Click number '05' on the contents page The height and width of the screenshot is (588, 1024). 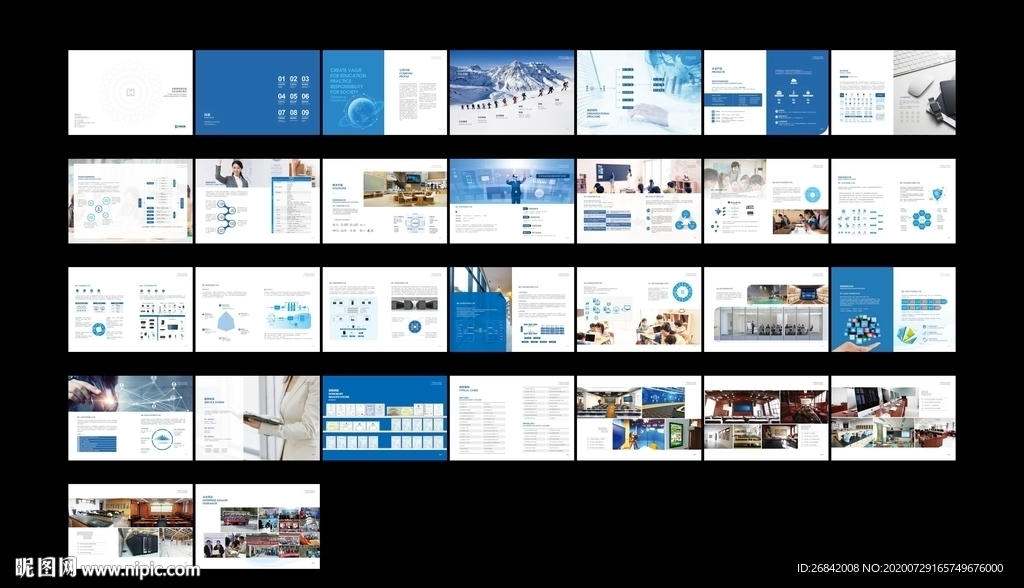tap(293, 96)
